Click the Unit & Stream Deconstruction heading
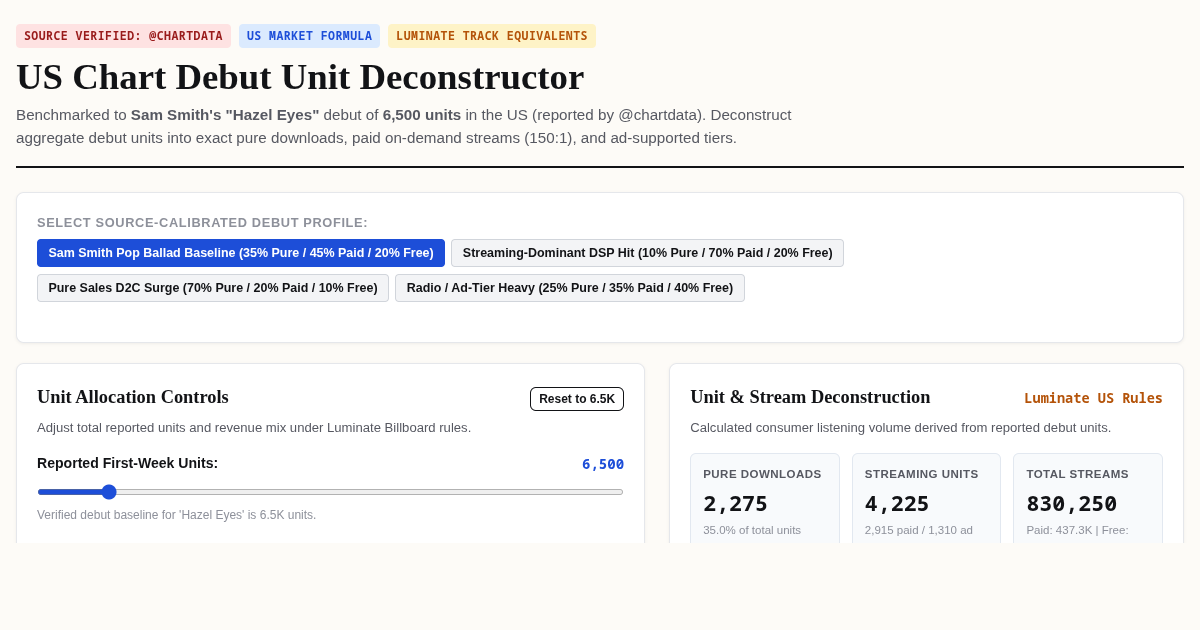Viewport: 1200px width, 630px height. (x=810, y=397)
